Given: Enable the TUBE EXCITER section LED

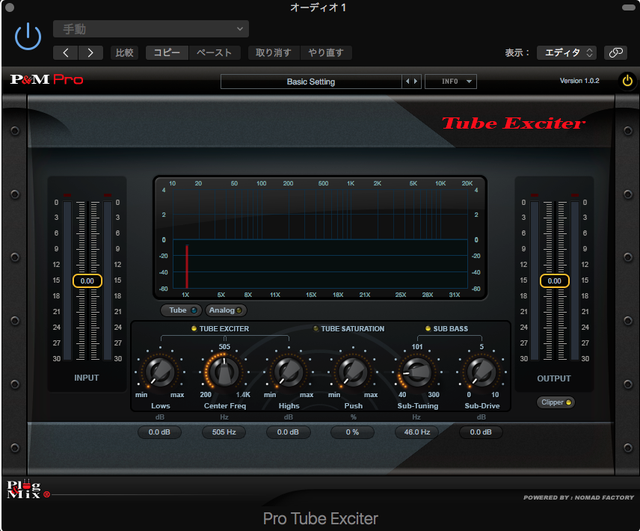Looking at the screenshot, I should (x=194, y=329).
